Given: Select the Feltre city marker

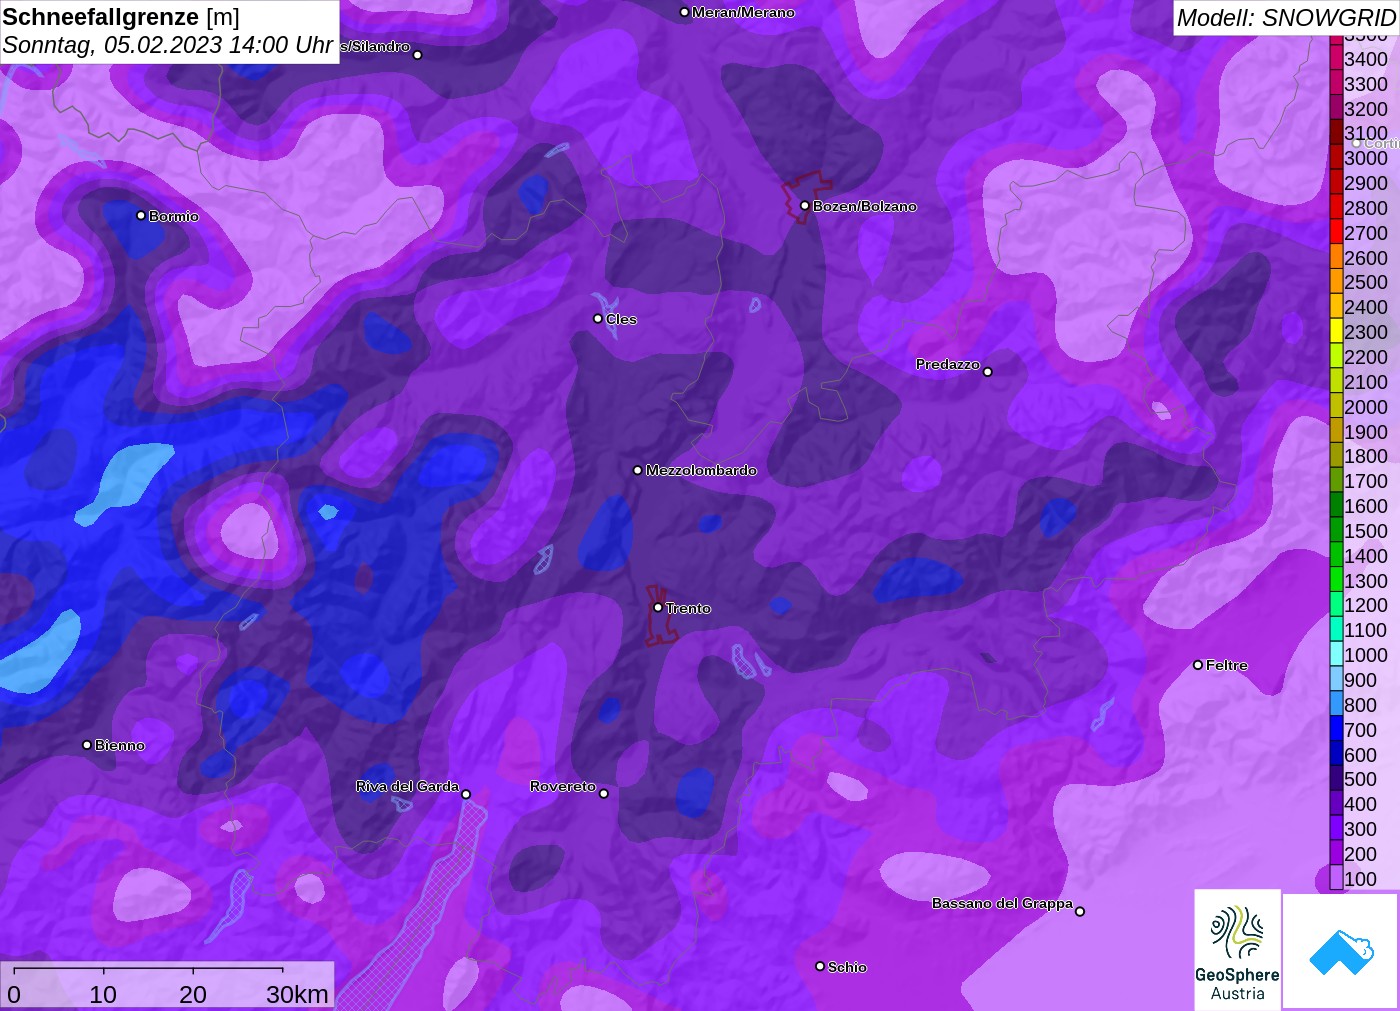Looking at the screenshot, I should point(1198,664).
